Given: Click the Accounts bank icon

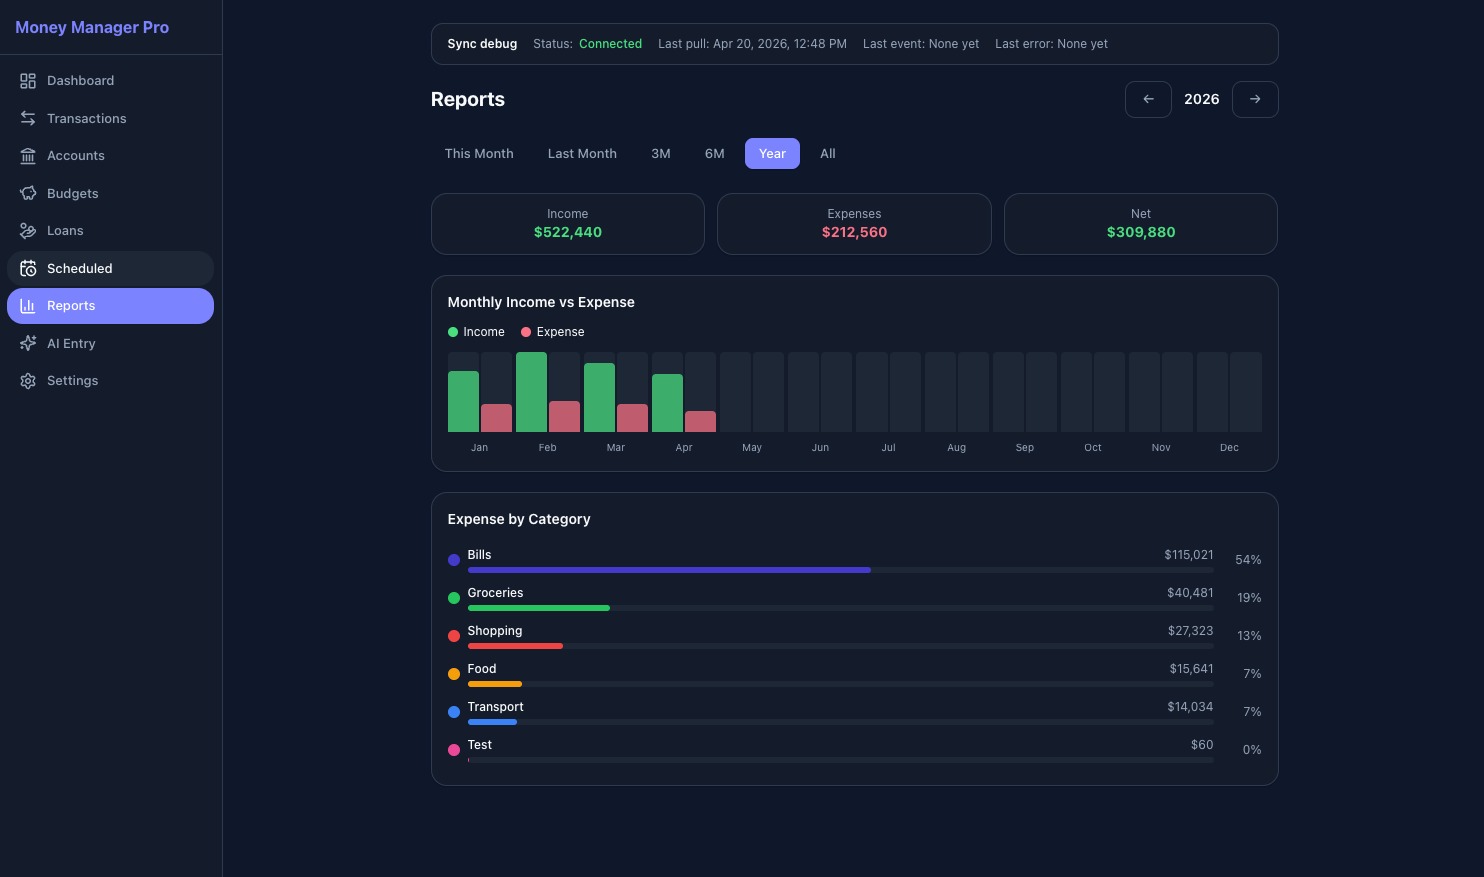Looking at the screenshot, I should (x=28, y=156).
